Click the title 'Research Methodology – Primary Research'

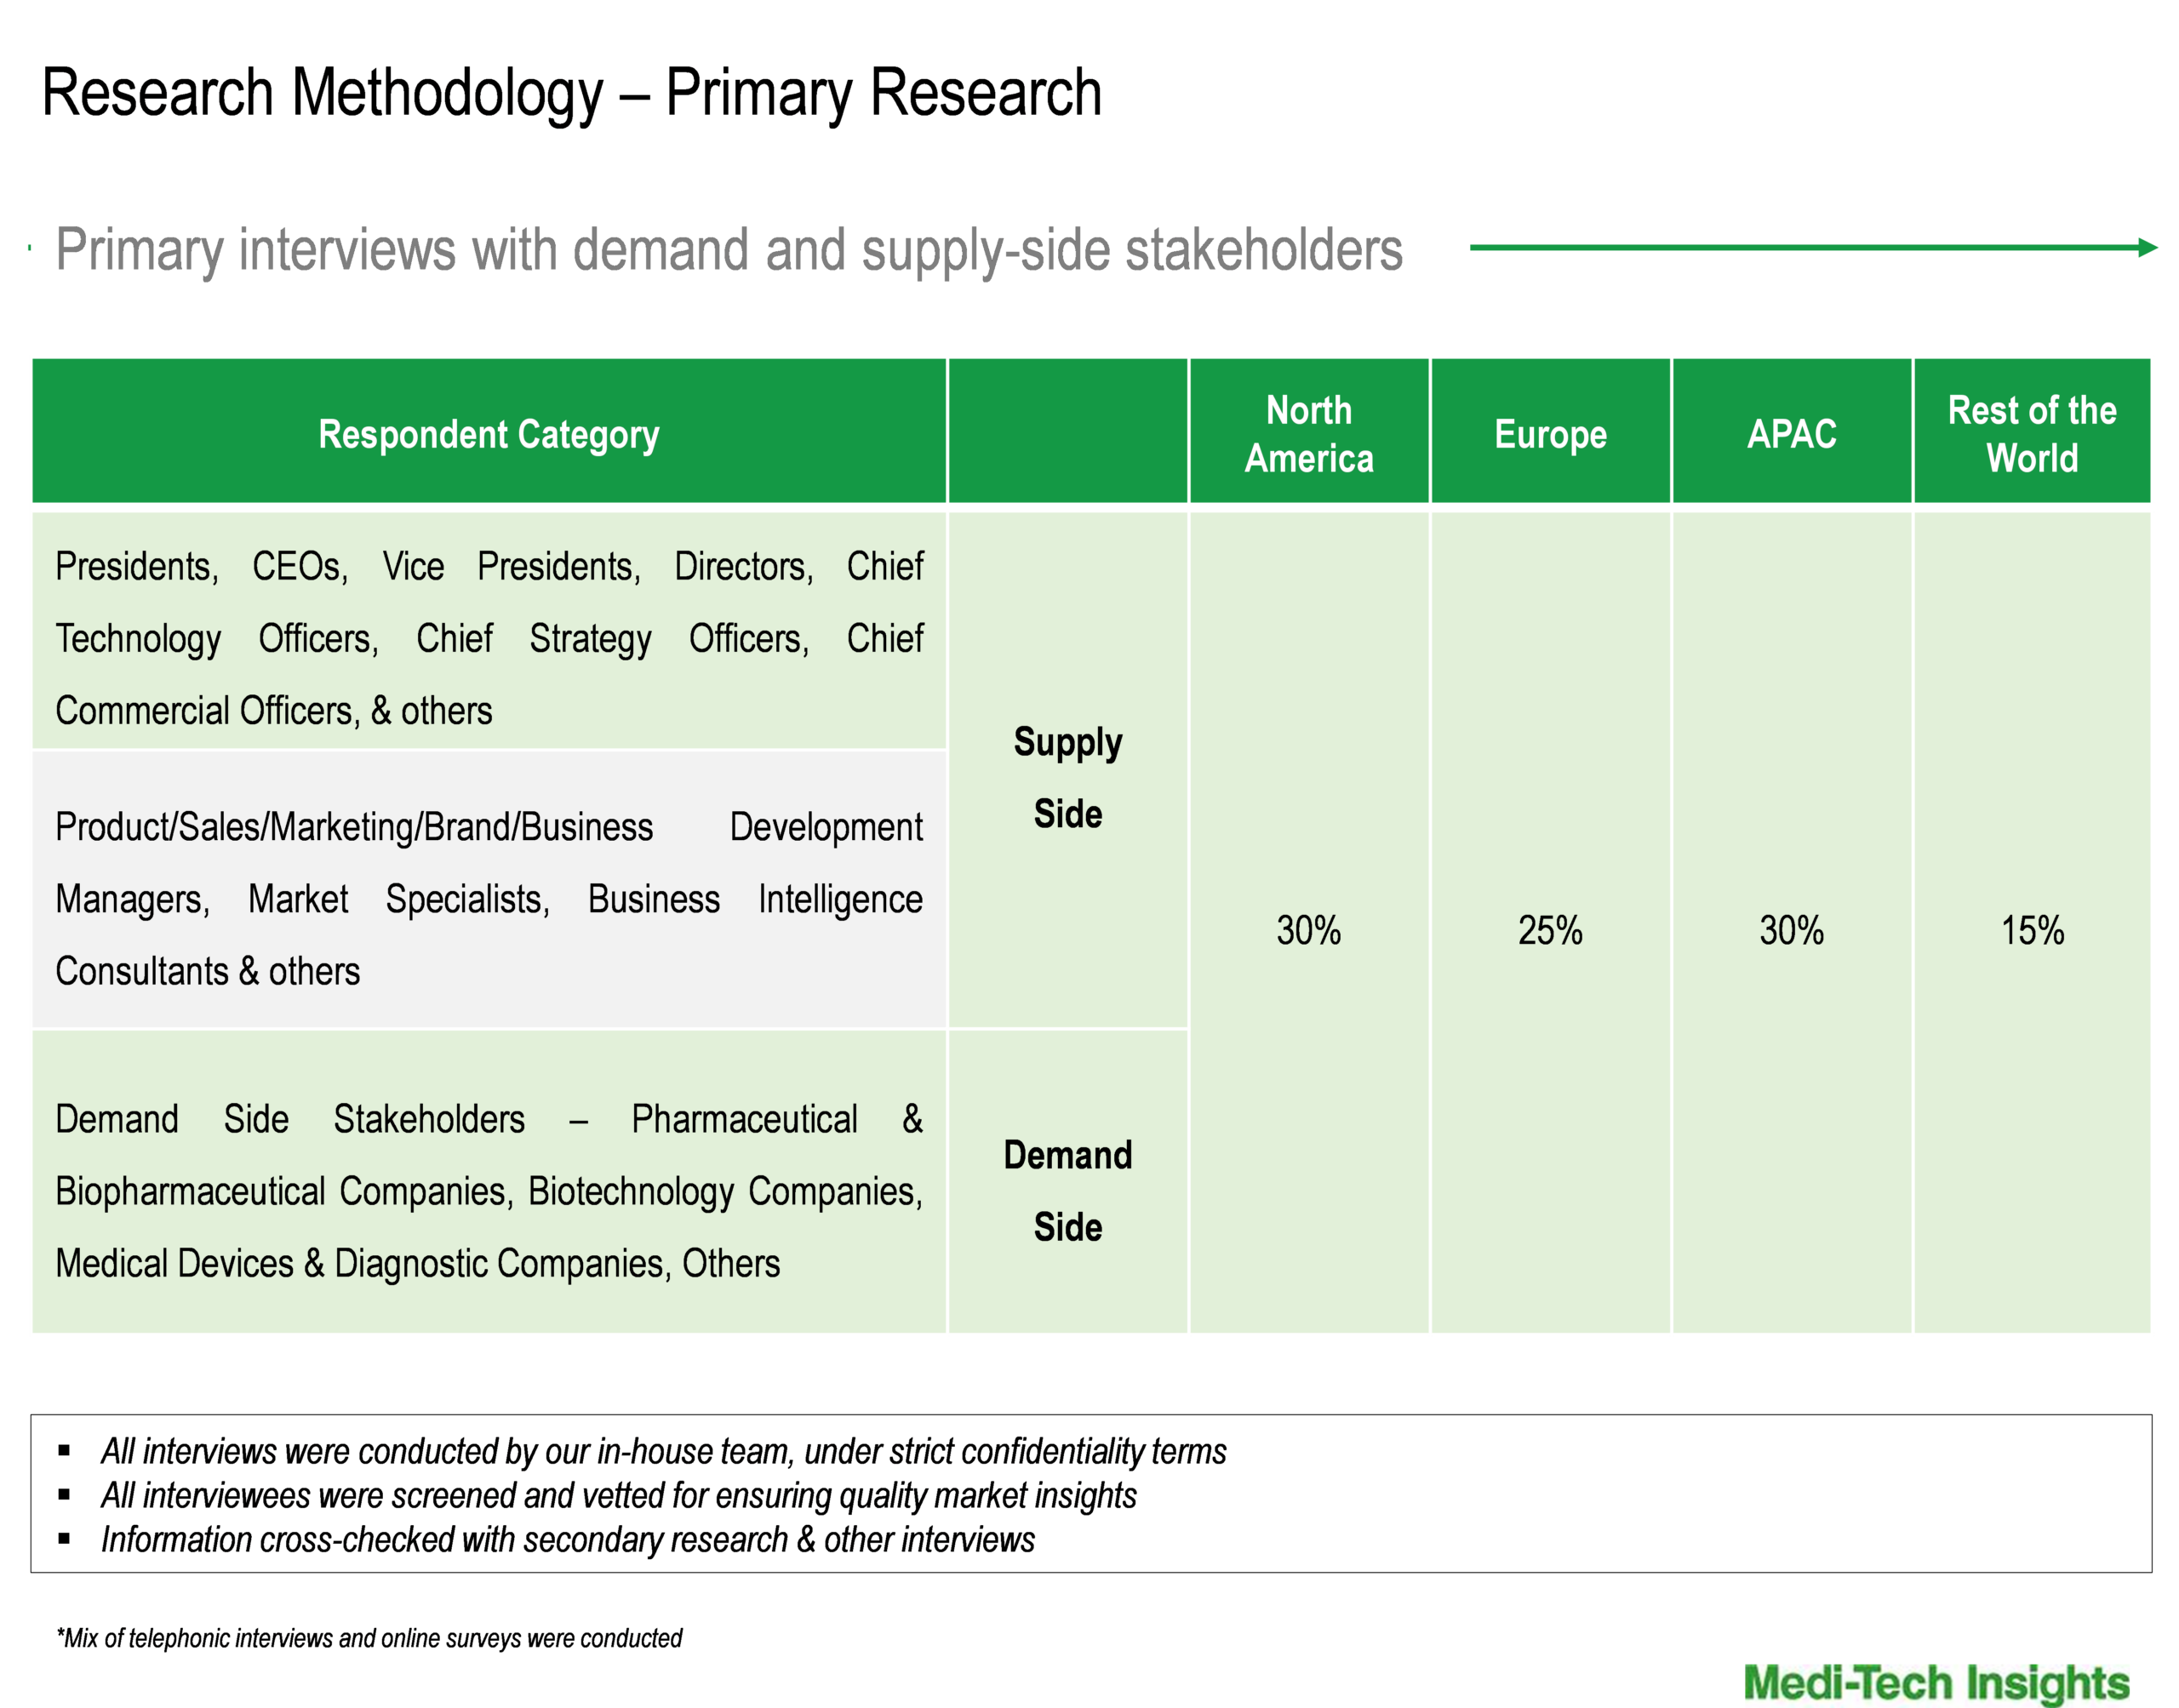(x=571, y=93)
